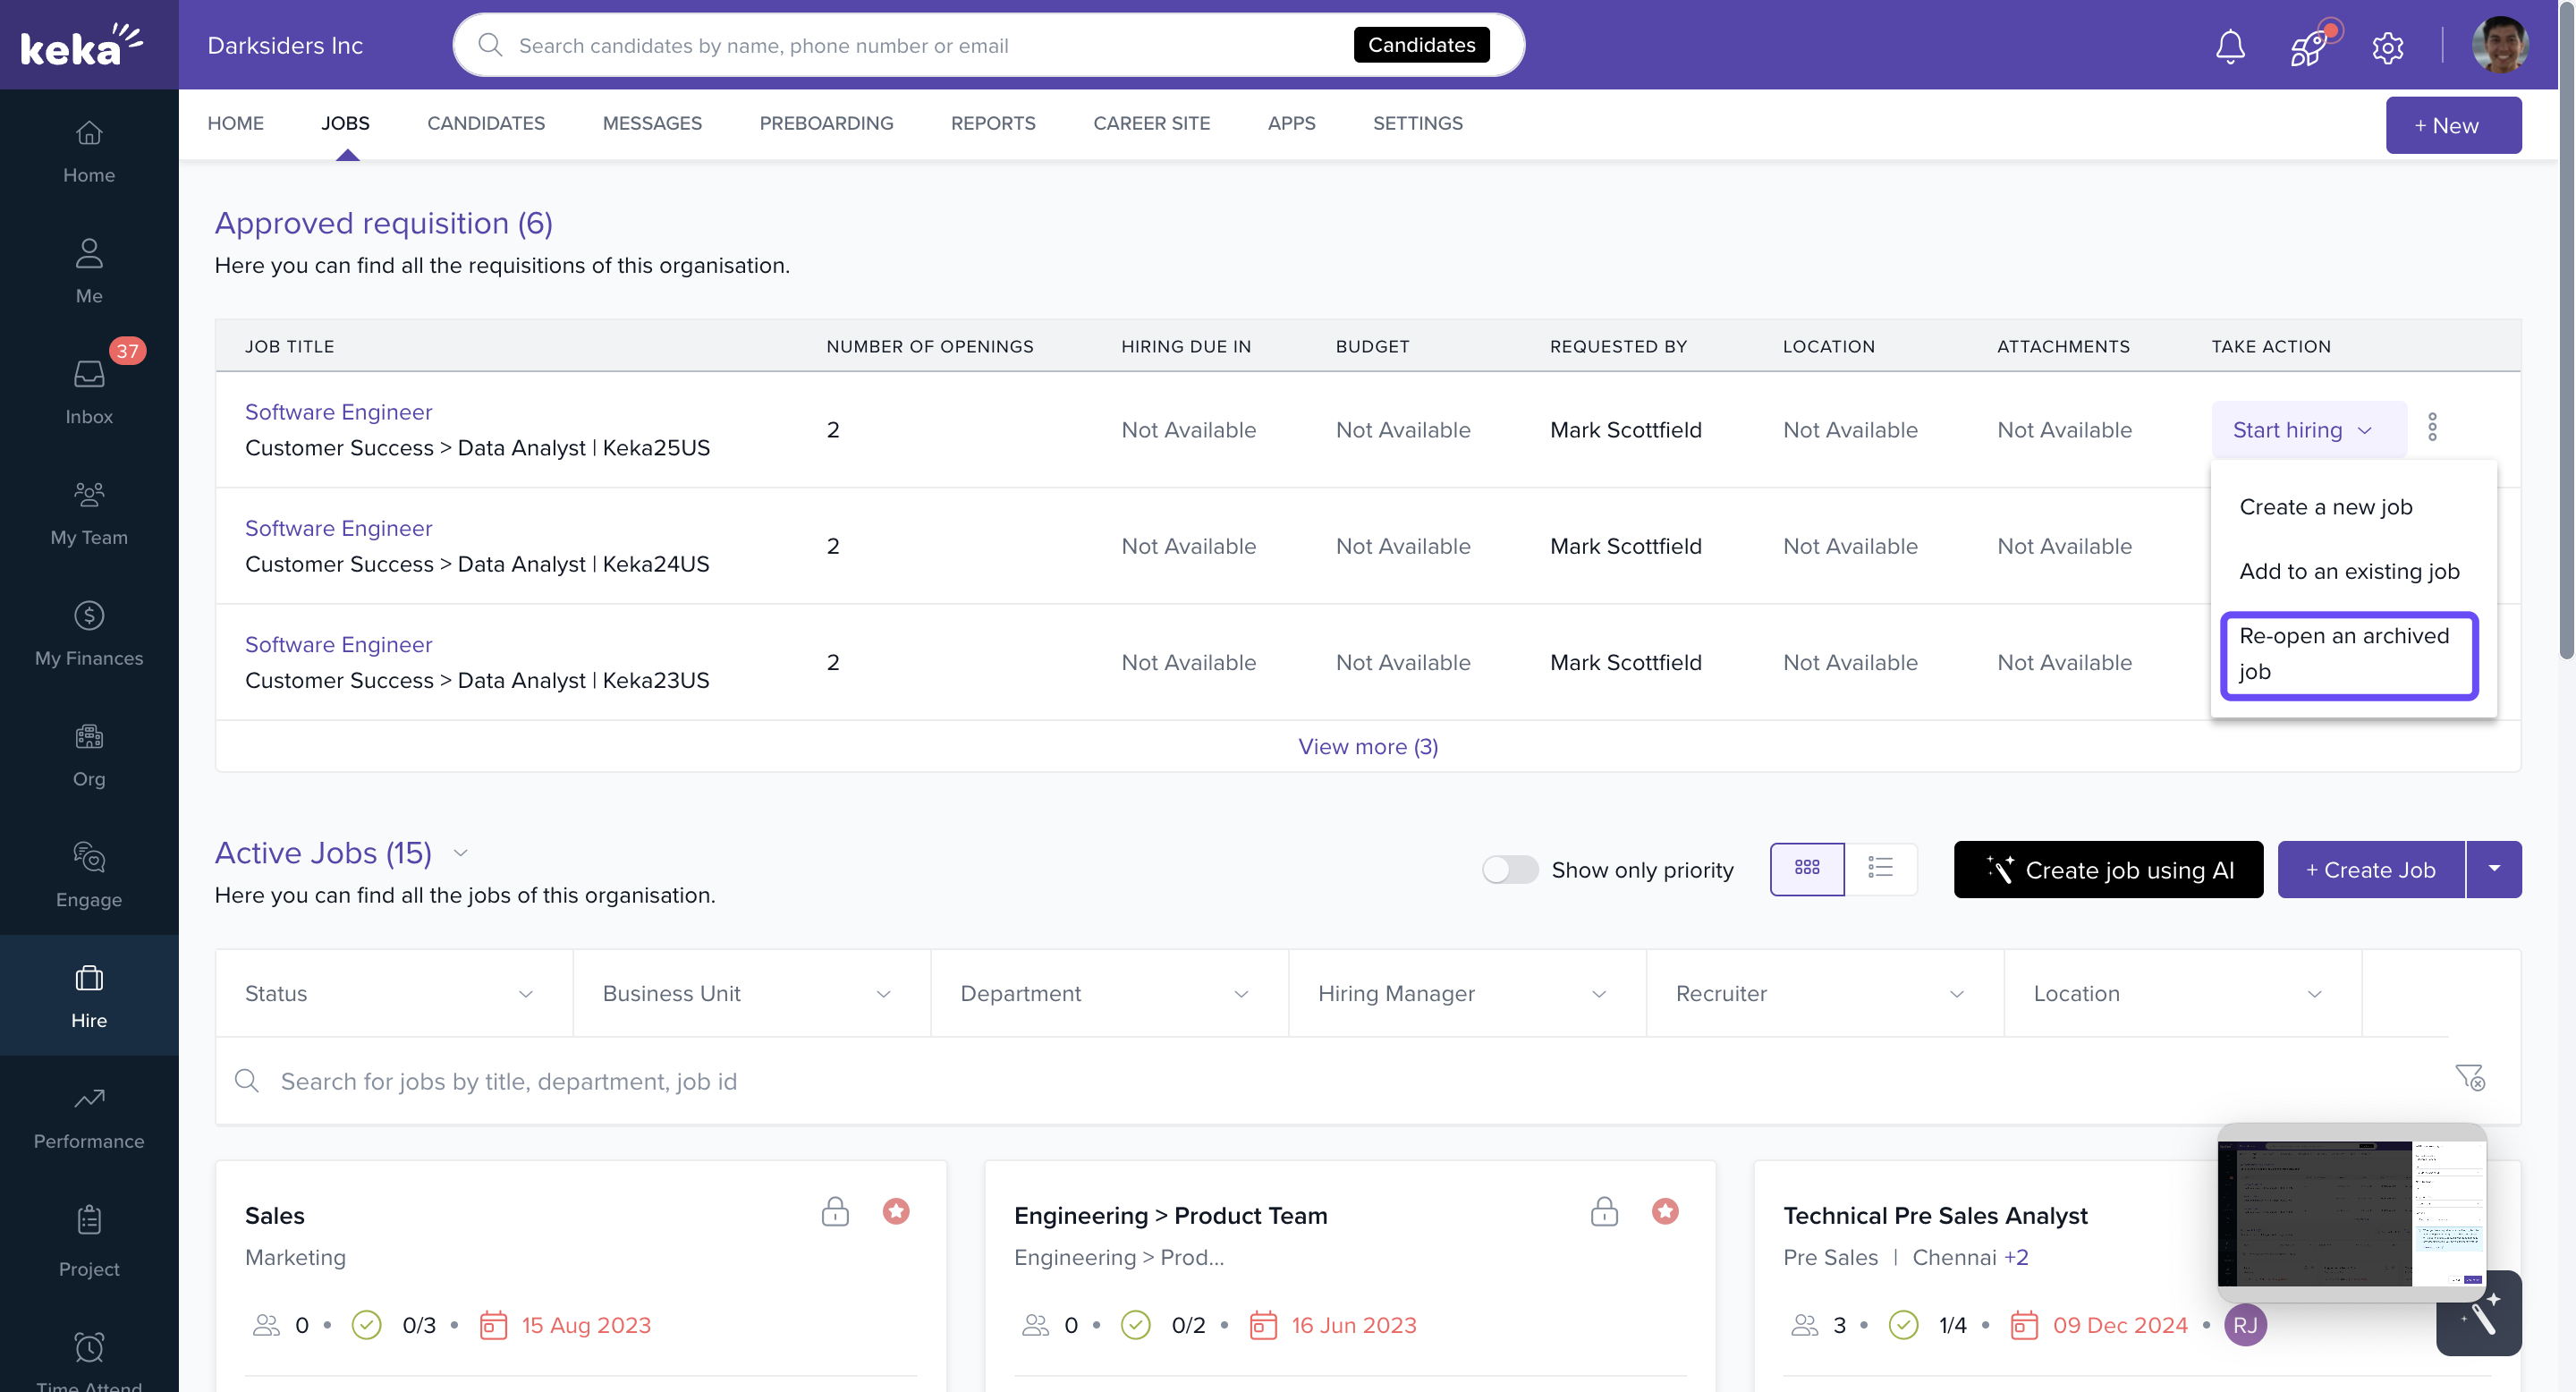Click the clear filters funnel icon
The image size is (2576, 1392).
tap(2469, 1077)
